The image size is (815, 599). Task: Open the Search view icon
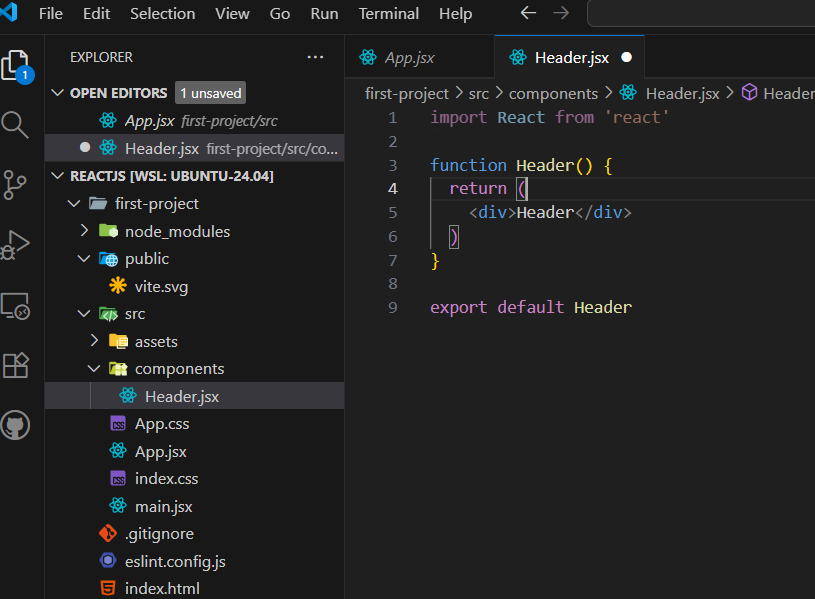pos(16,125)
